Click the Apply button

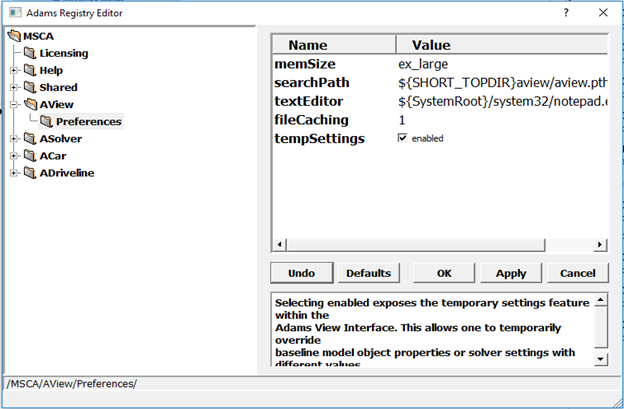tap(511, 273)
